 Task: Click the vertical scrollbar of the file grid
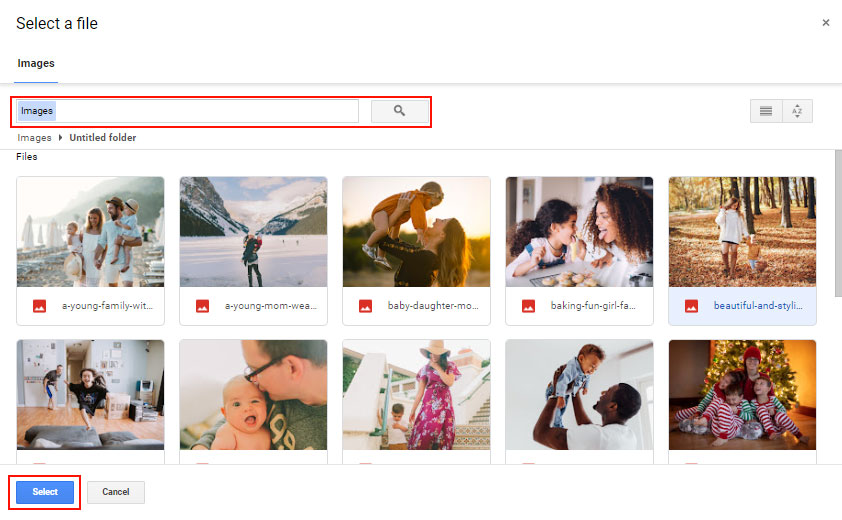[x=838, y=223]
